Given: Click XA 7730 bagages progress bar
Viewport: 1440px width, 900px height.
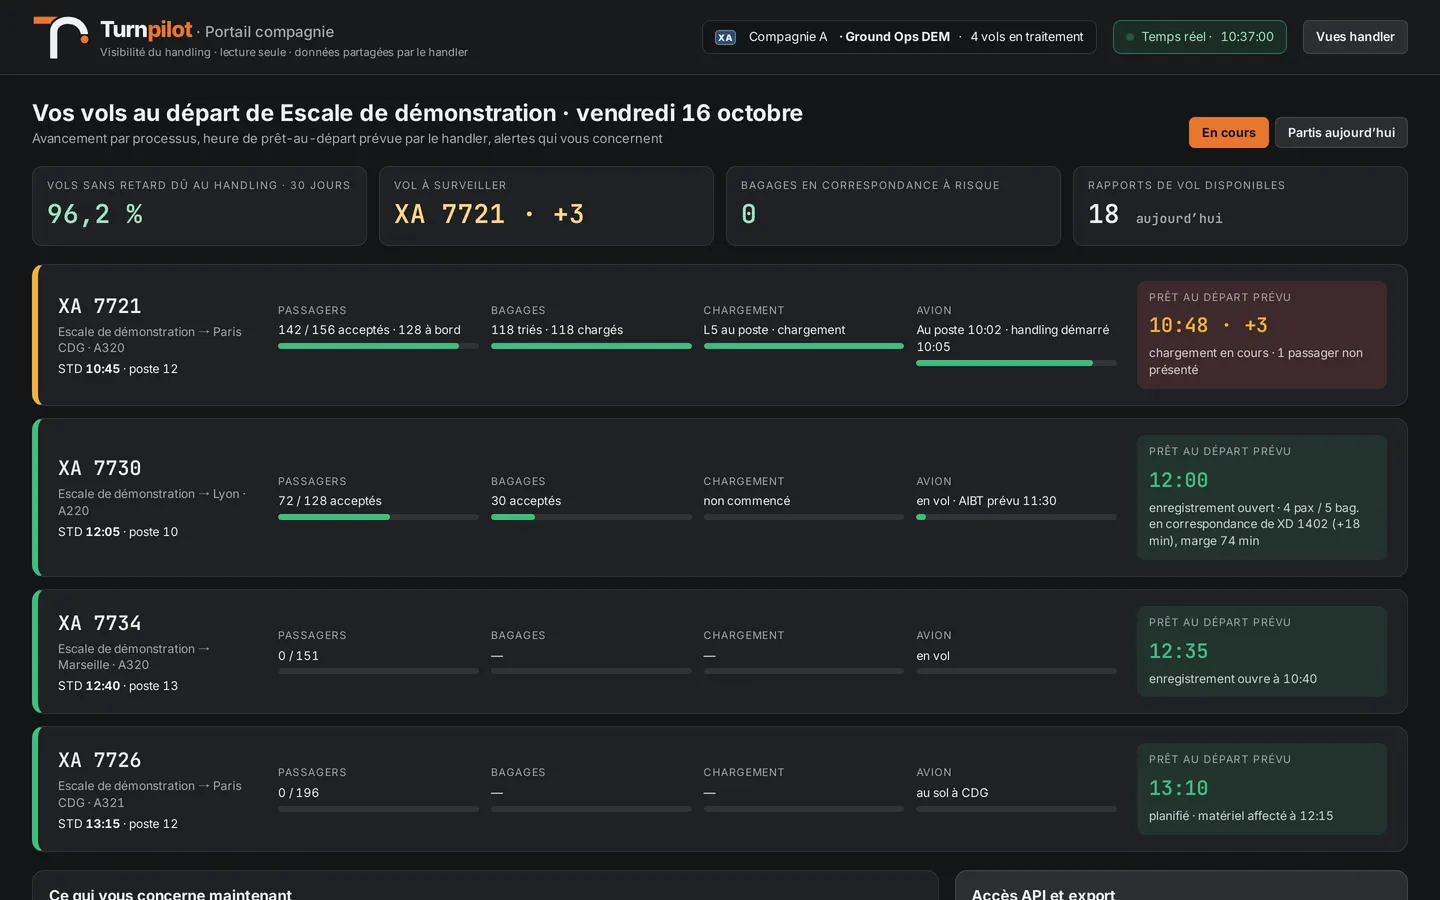Looking at the screenshot, I should pyautogui.click(x=591, y=517).
